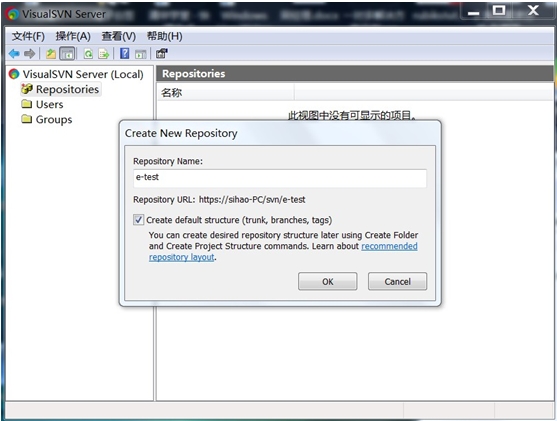Click the Up one level folder icon
The image size is (557, 421).
coord(51,54)
